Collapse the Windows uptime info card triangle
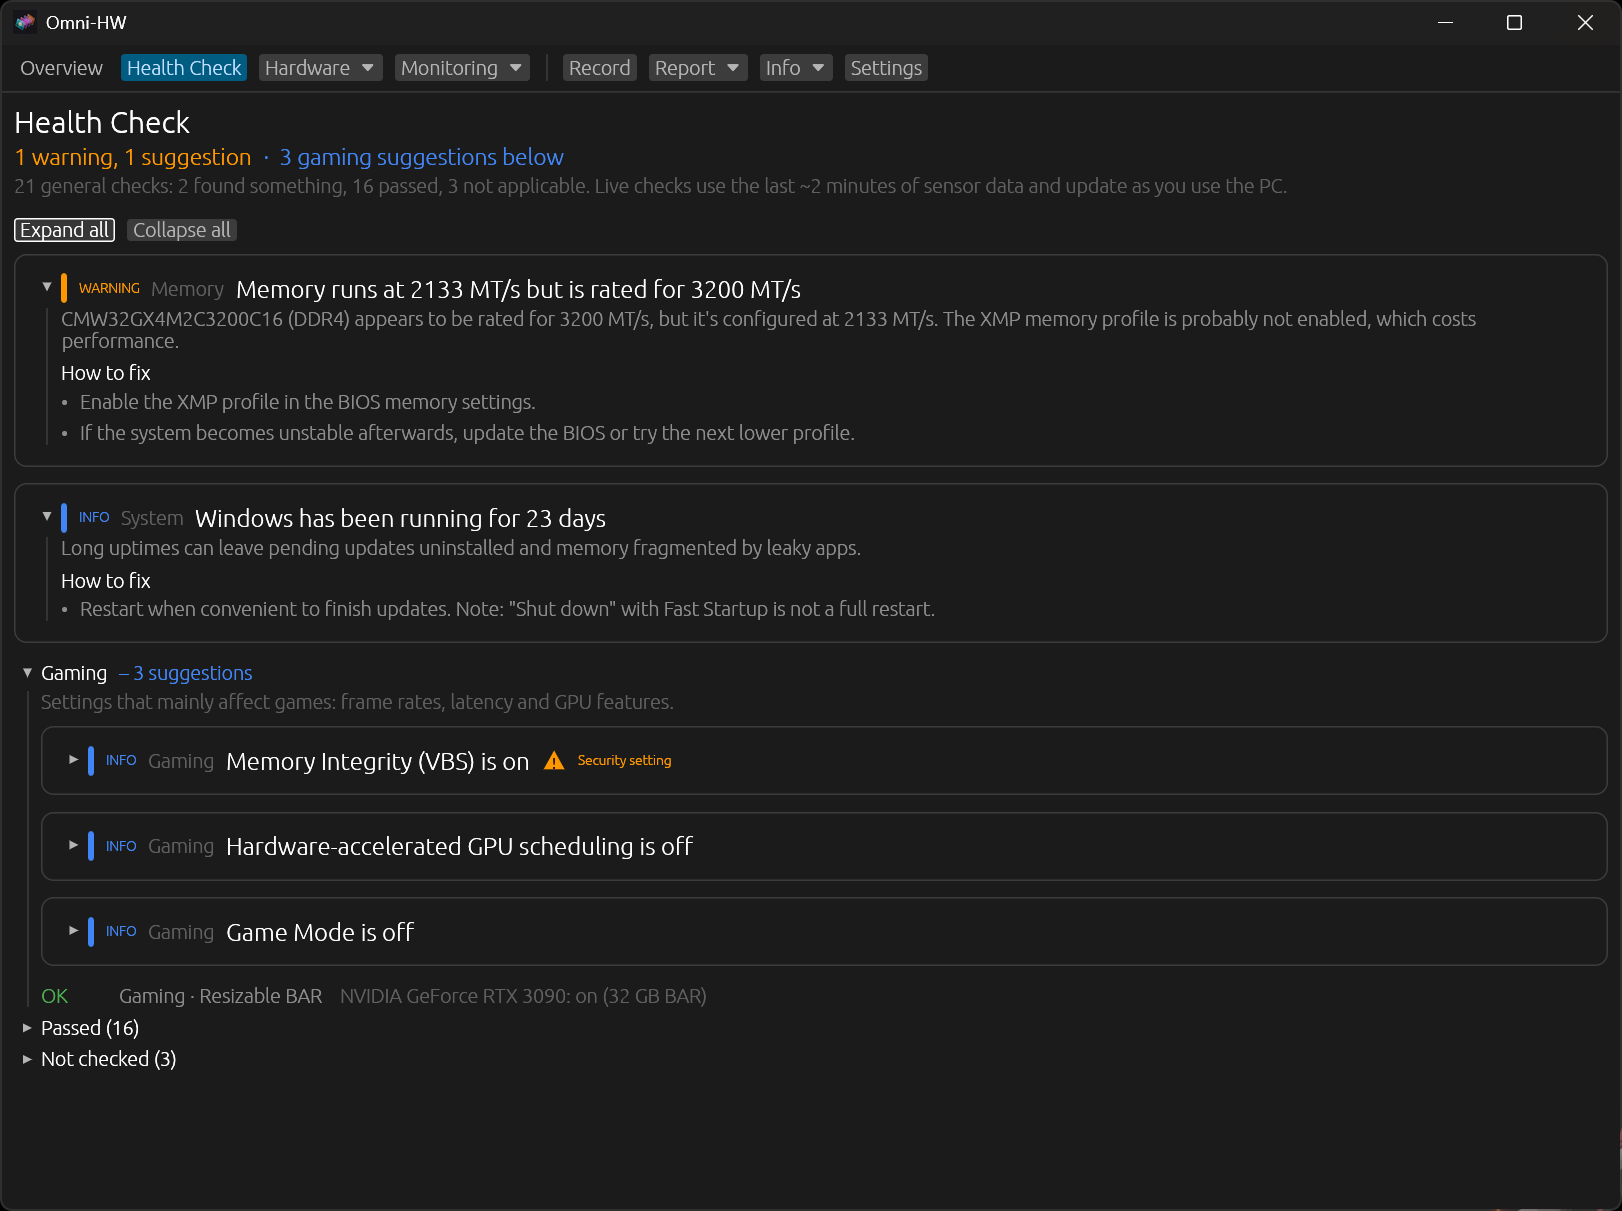This screenshot has height=1211, width=1622. pyautogui.click(x=47, y=516)
